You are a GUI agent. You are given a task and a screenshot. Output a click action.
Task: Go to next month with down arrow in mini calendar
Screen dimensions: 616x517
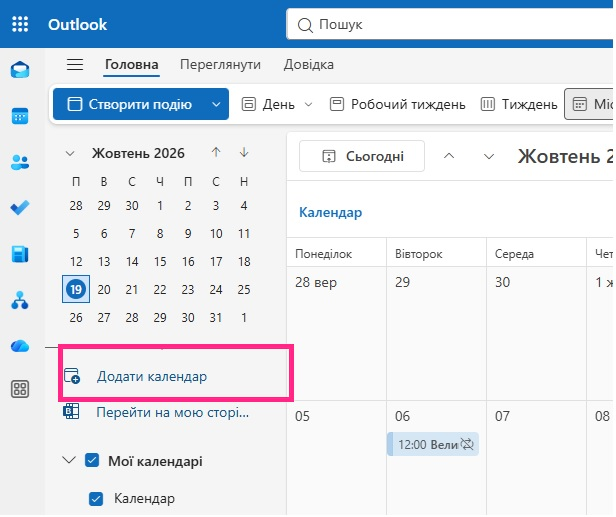[244, 152]
